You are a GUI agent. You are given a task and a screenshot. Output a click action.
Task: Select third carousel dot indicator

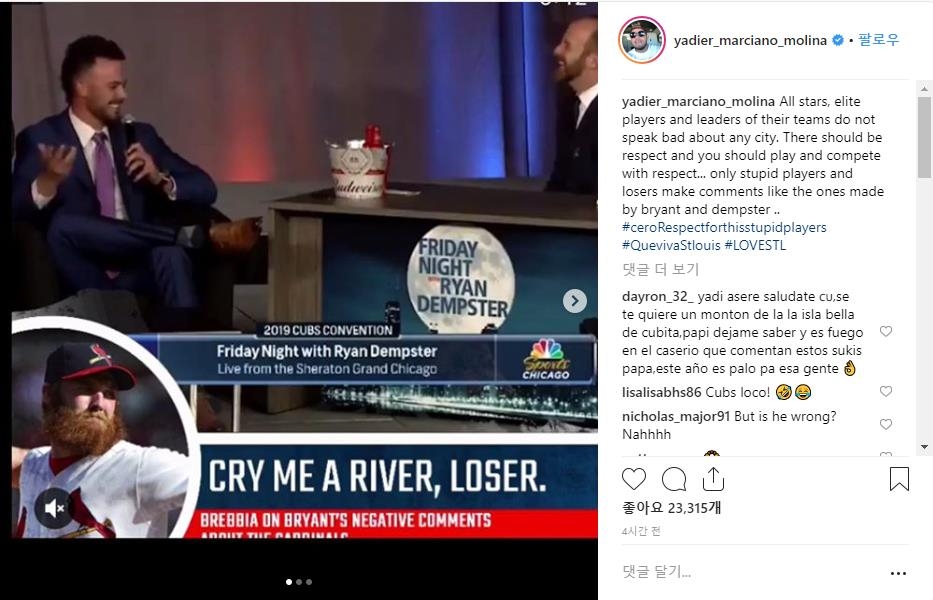coord(309,582)
